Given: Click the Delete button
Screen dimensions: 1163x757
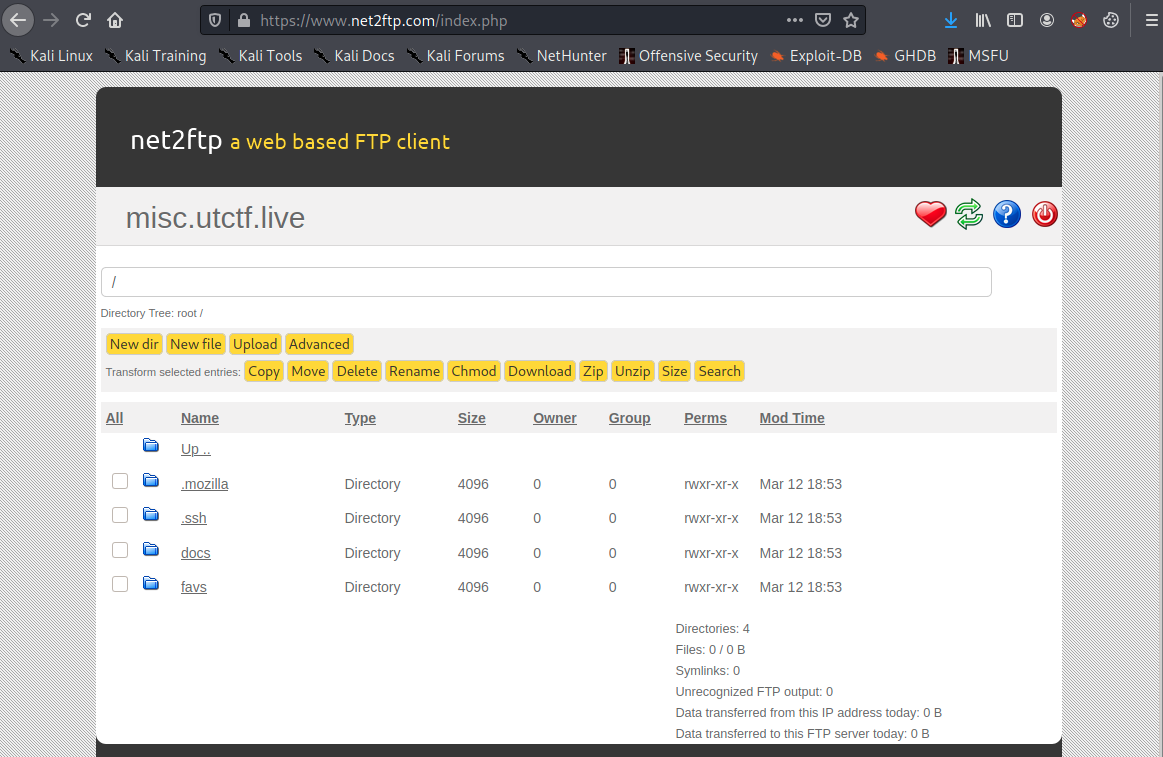Looking at the screenshot, I should 357,371.
